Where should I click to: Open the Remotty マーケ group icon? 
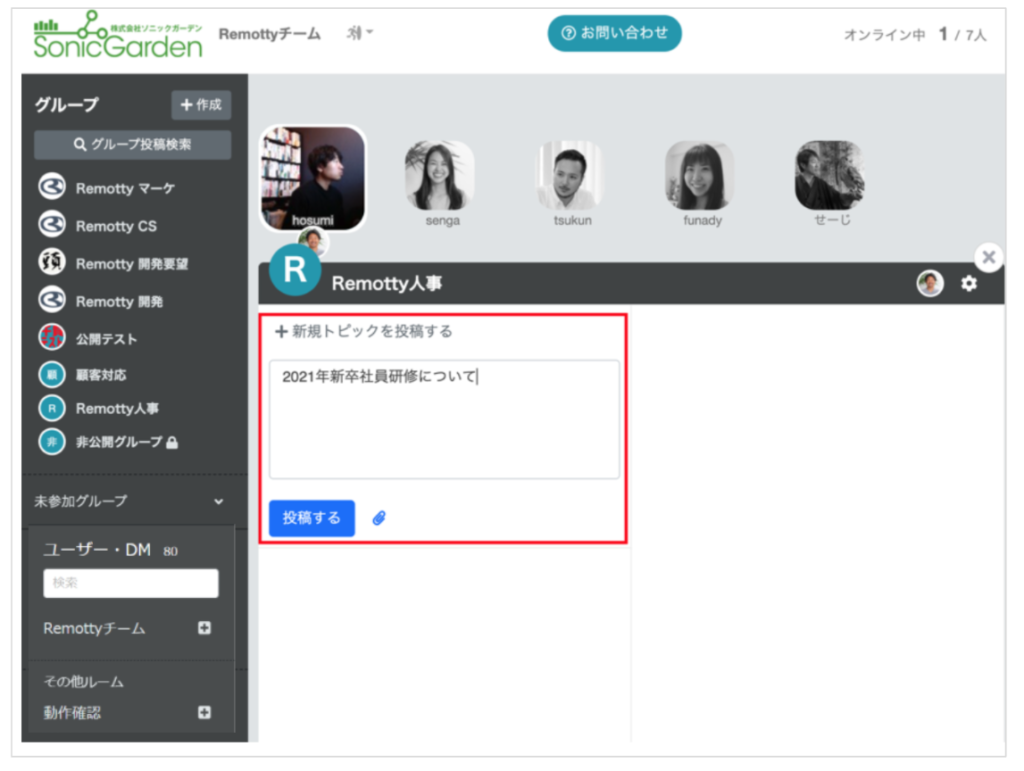click(x=52, y=187)
